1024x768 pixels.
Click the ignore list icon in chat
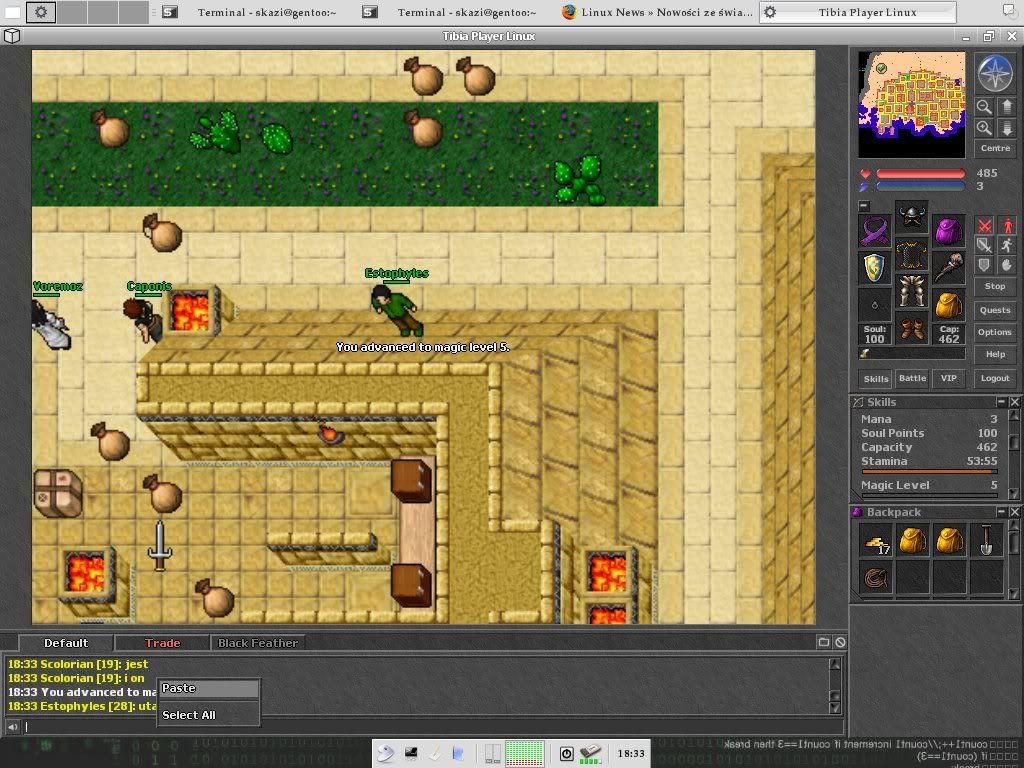(x=840, y=643)
